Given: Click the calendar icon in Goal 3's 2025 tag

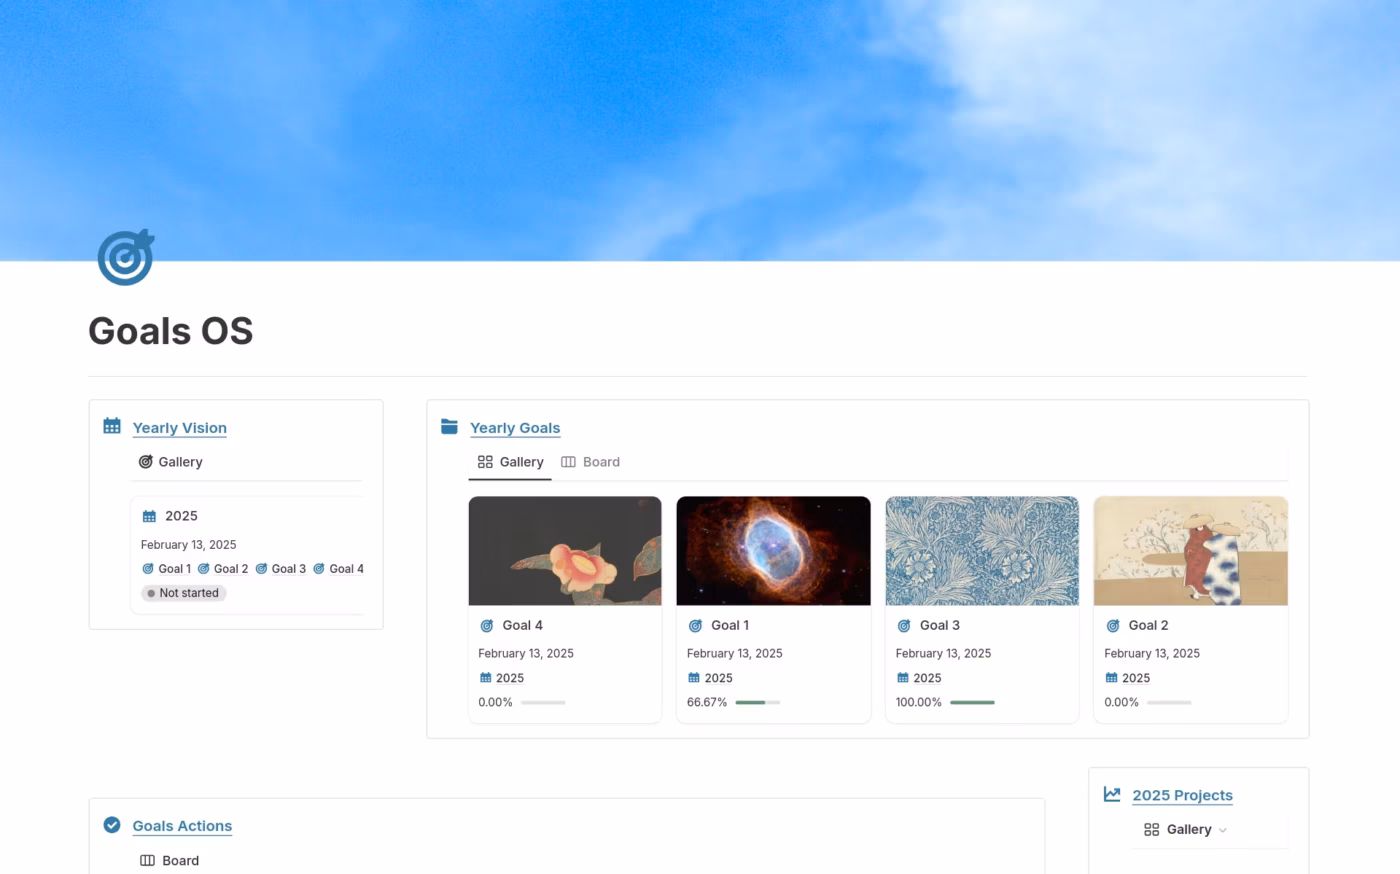Looking at the screenshot, I should pyautogui.click(x=903, y=678).
